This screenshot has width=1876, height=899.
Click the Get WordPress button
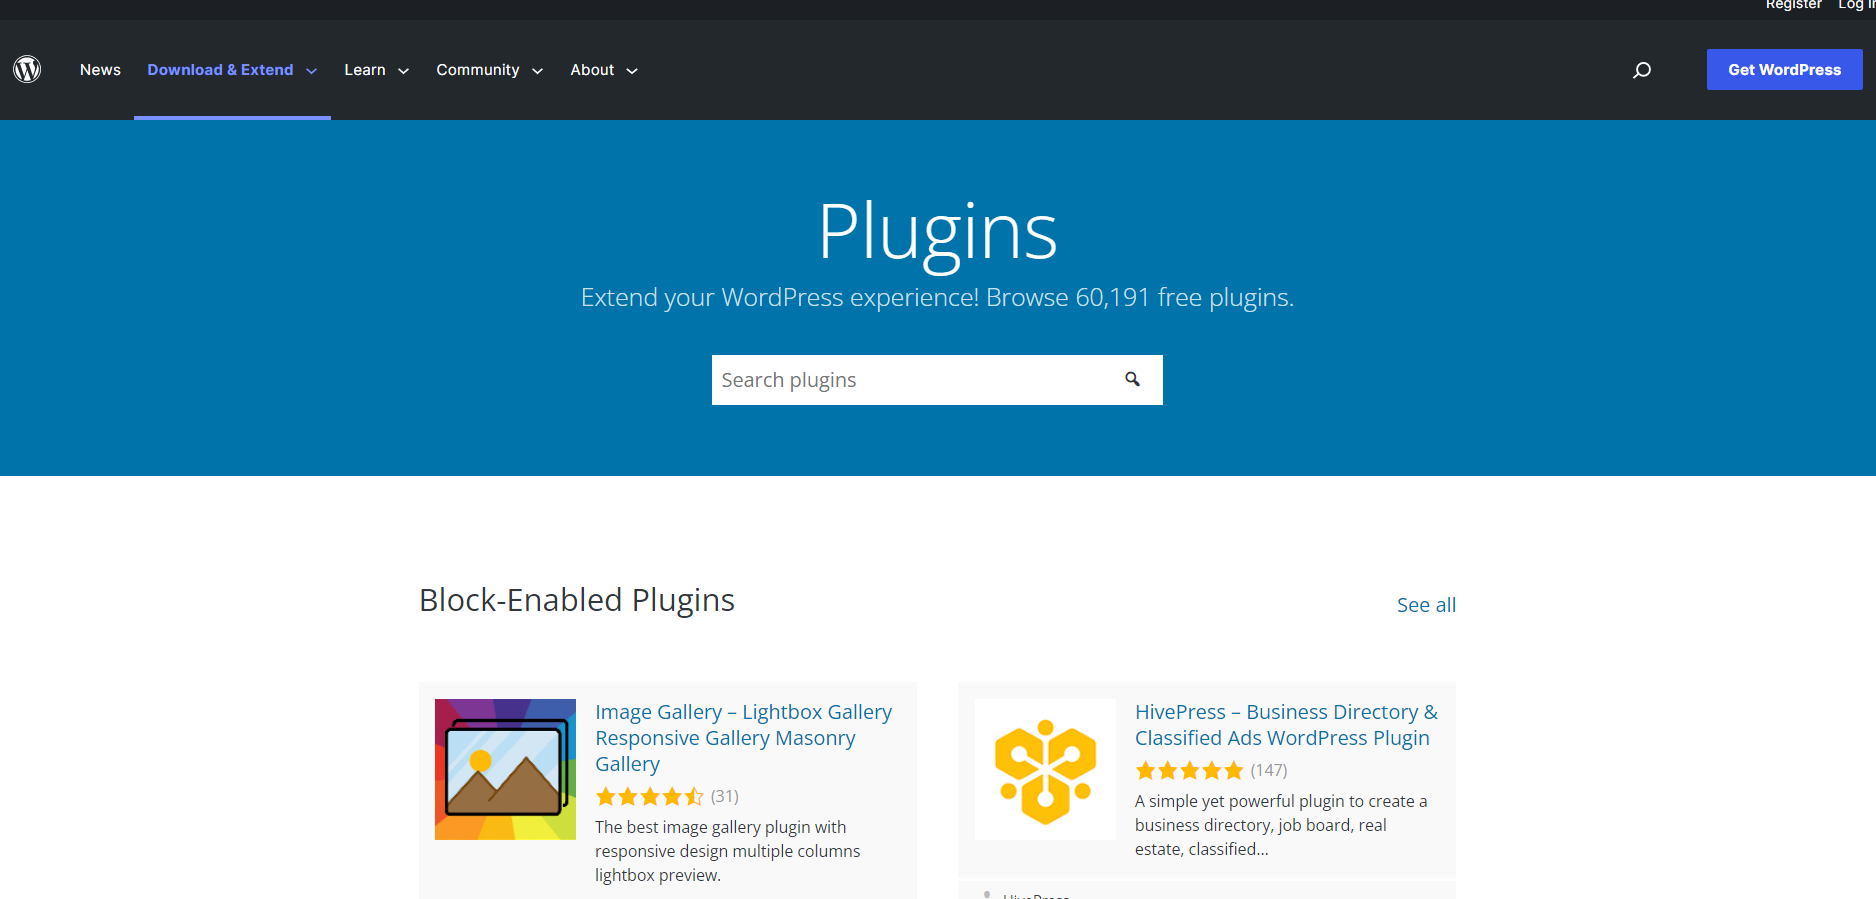(1784, 69)
